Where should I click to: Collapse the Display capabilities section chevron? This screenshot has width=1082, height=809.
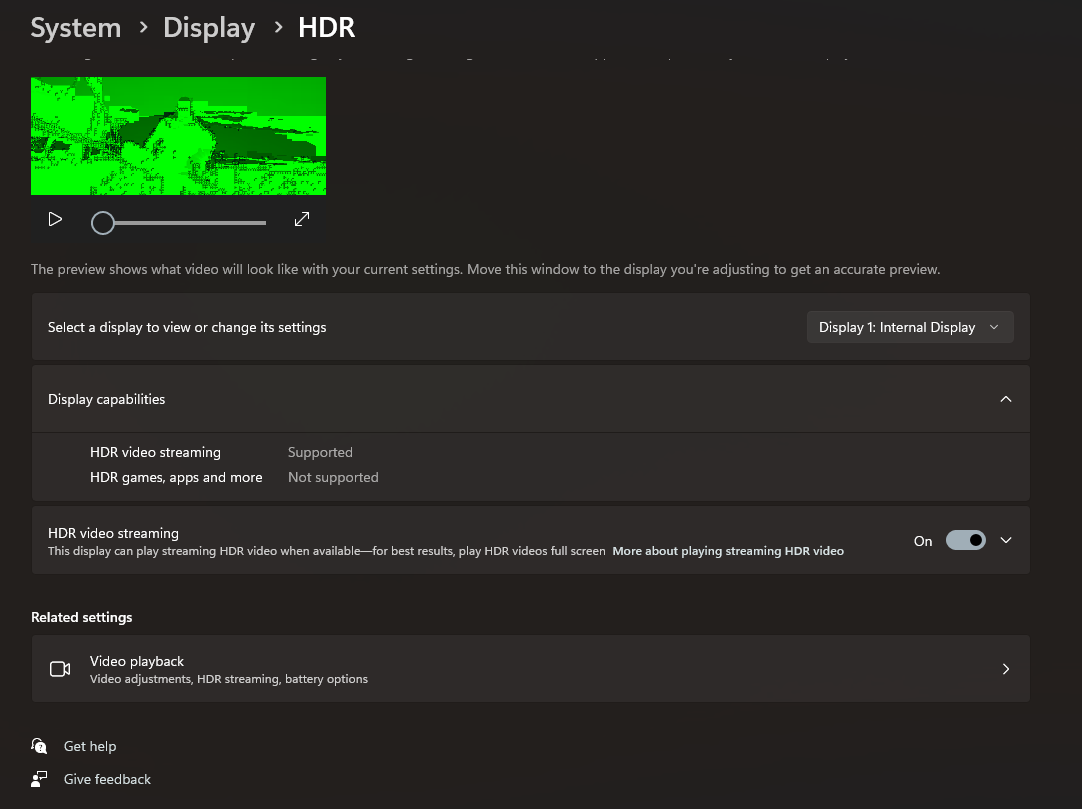tap(1006, 399)
